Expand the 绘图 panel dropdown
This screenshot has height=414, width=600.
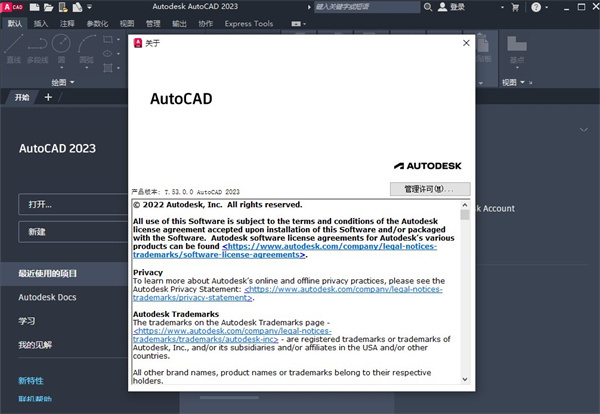coord(63,82)
